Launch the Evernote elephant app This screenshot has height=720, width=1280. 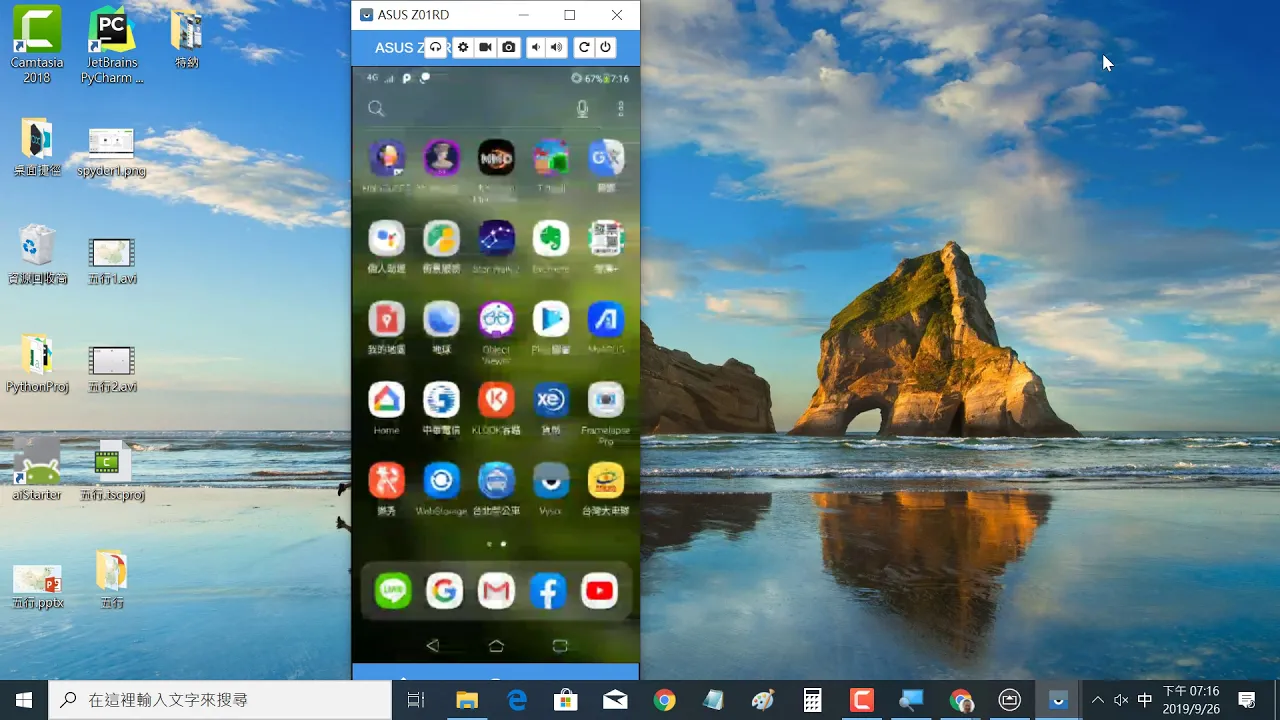tap(550, 239)
